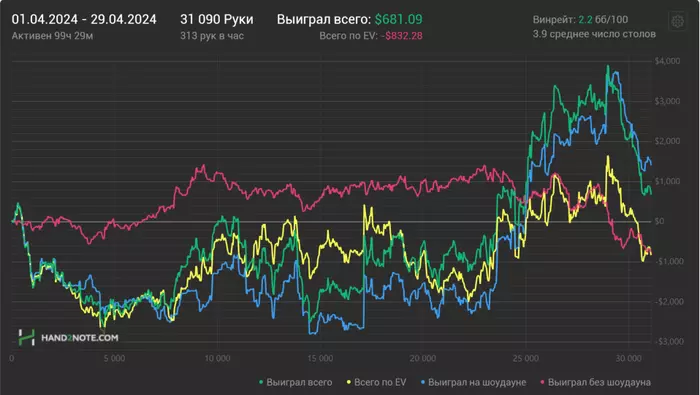Click the $3,000 y-axis label
Viewport: 700px width, 395px height.
[667, 101]
